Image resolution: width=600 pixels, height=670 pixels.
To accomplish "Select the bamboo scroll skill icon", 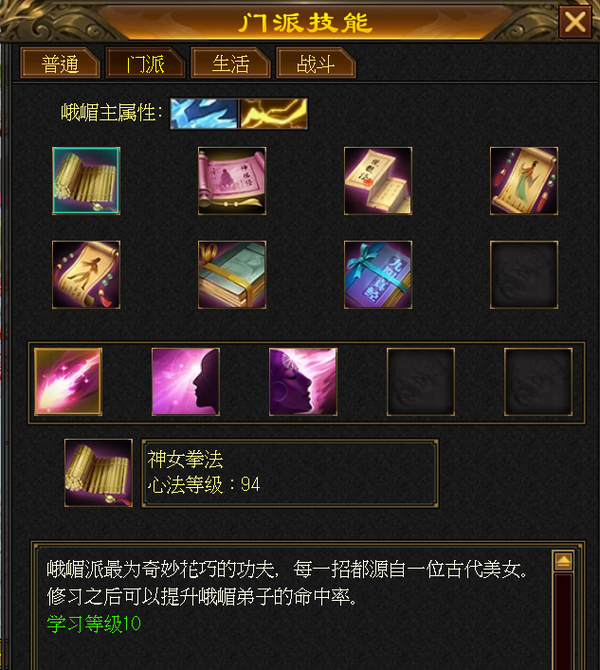I will (x=86, y=181).
